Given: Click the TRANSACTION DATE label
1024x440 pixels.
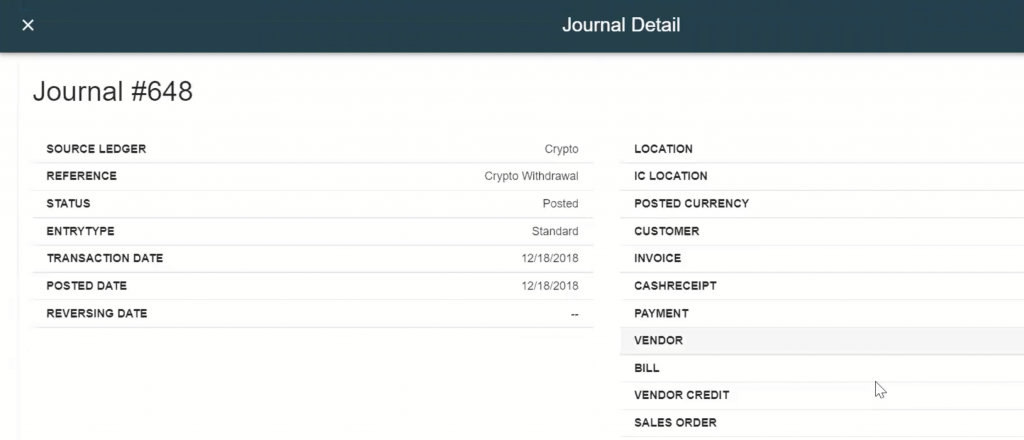Looking at the screenshot, I should (x=104, y=259).
